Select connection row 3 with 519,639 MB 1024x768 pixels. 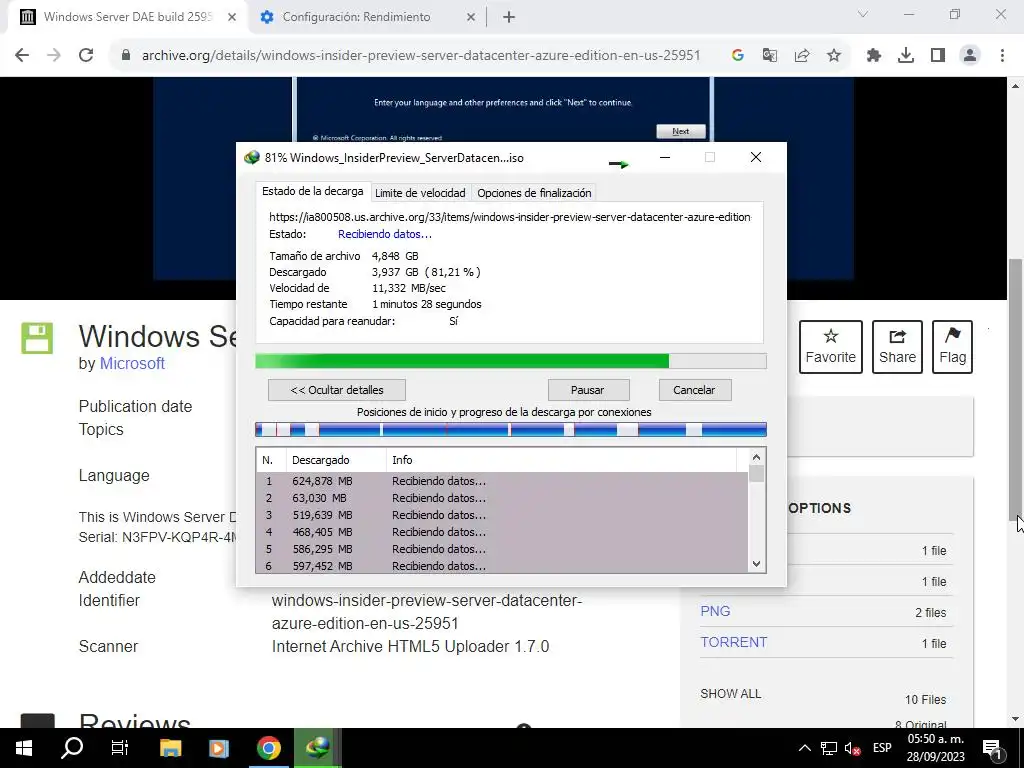point(502,515)
